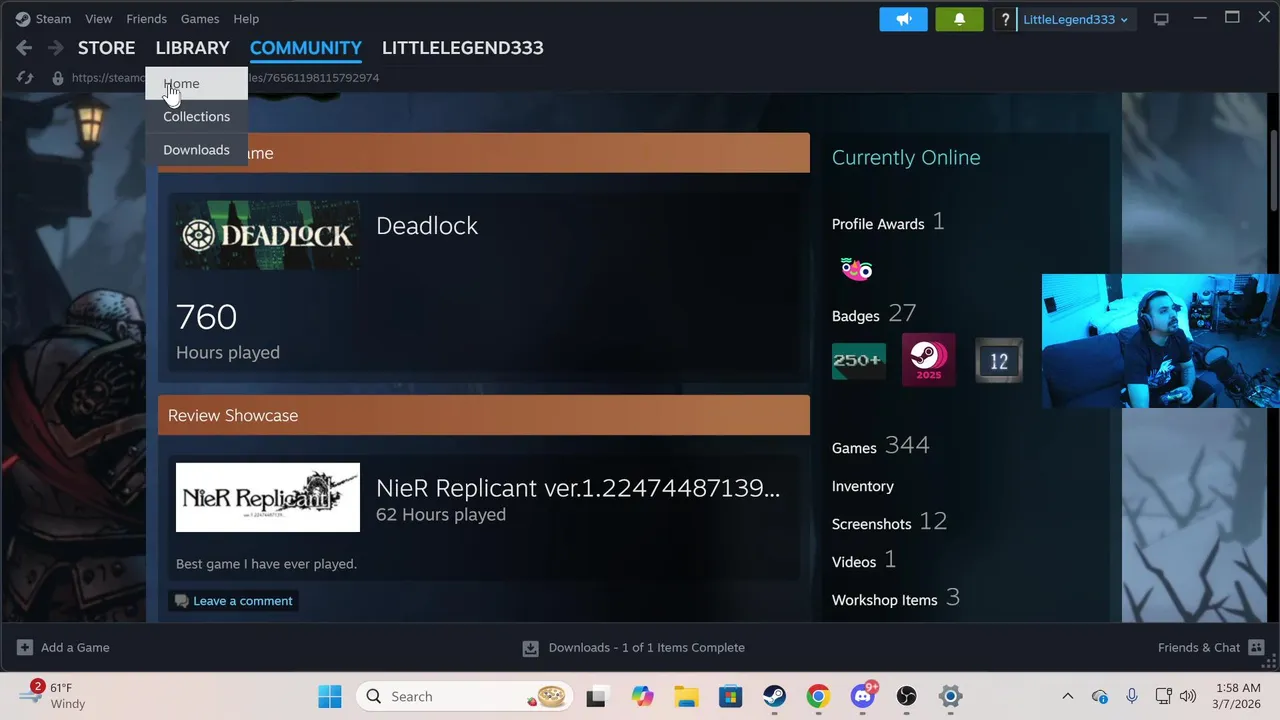The height and width of the screenshot is (720, 1280).
Task: Open Microsoft Store from the taskbar
Action: (x=730, y=696)
